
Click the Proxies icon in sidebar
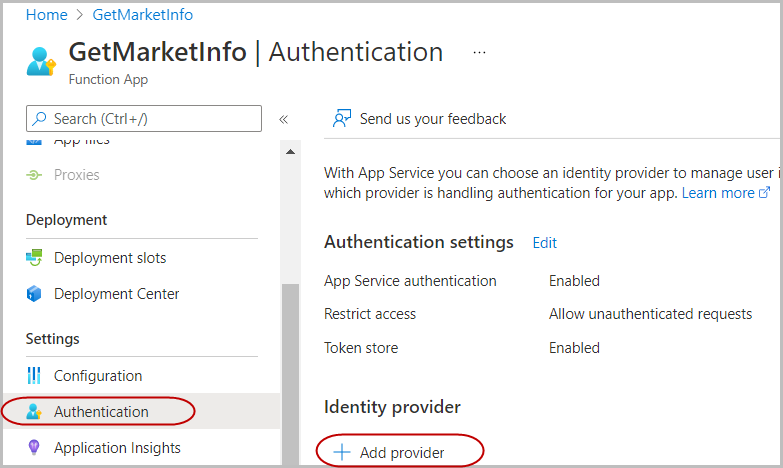(35, 175)
